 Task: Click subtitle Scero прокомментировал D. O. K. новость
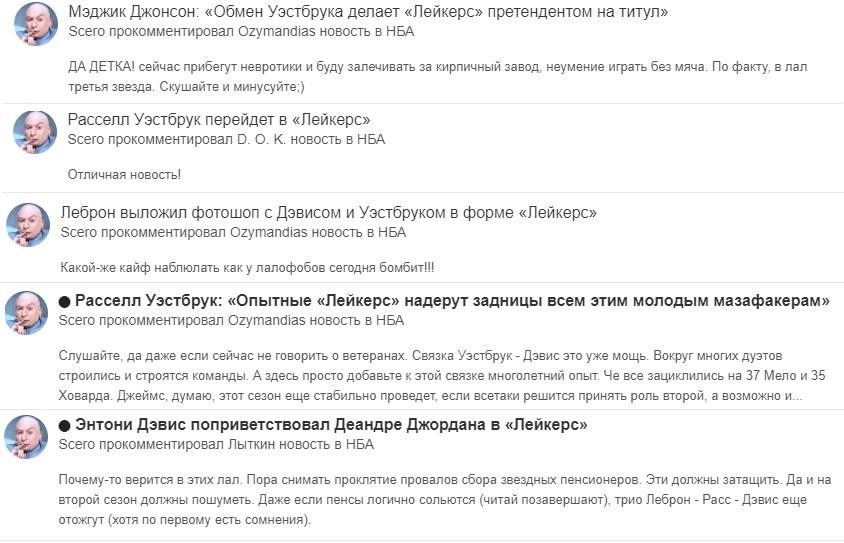(x=226, y=139)
